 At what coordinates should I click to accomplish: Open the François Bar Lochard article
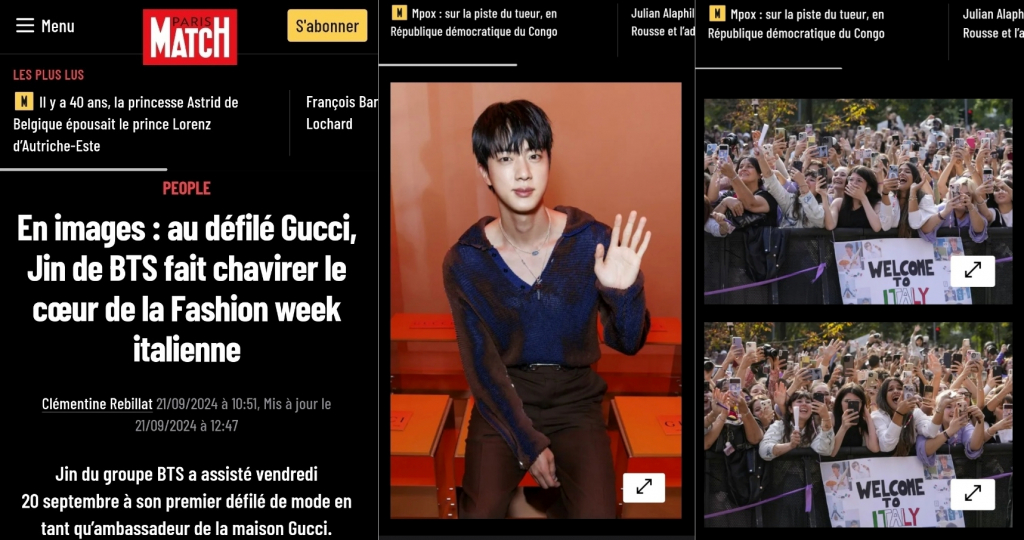point(342,113)
